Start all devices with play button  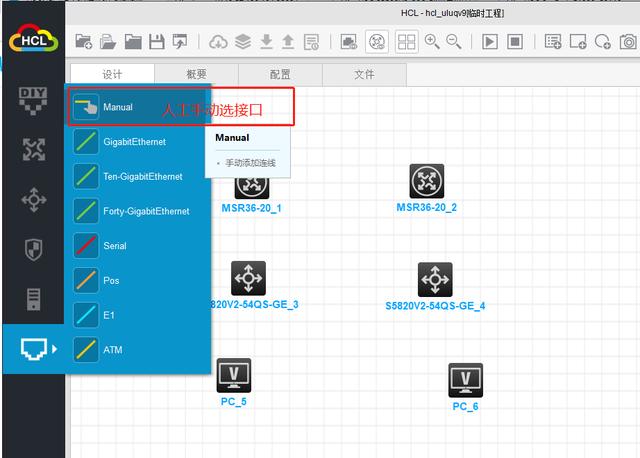coord(490,42)
